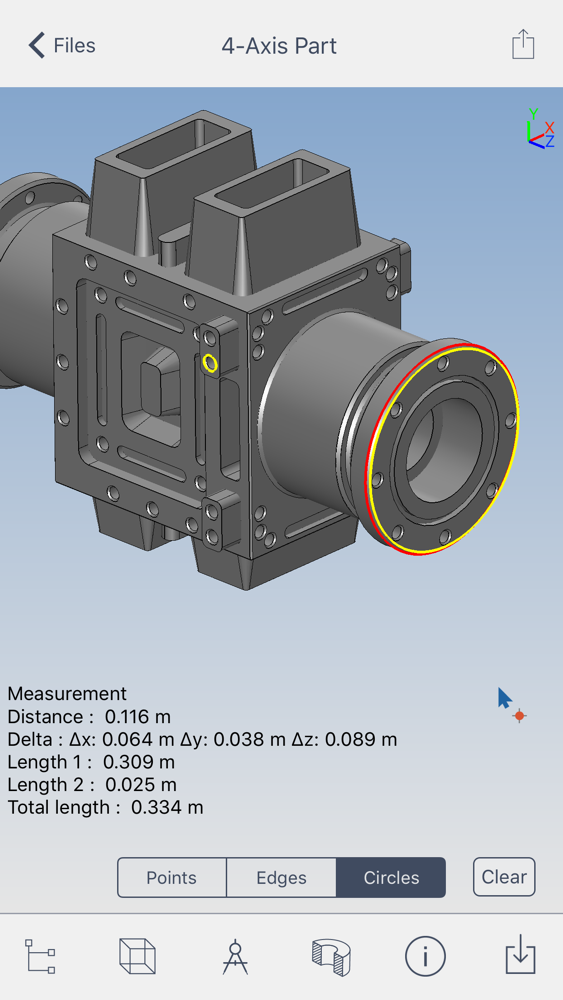The width and height of the screenshot is (563, 1000).
Task: Tap the share icon at top right
Action: [x=523, y=45]
